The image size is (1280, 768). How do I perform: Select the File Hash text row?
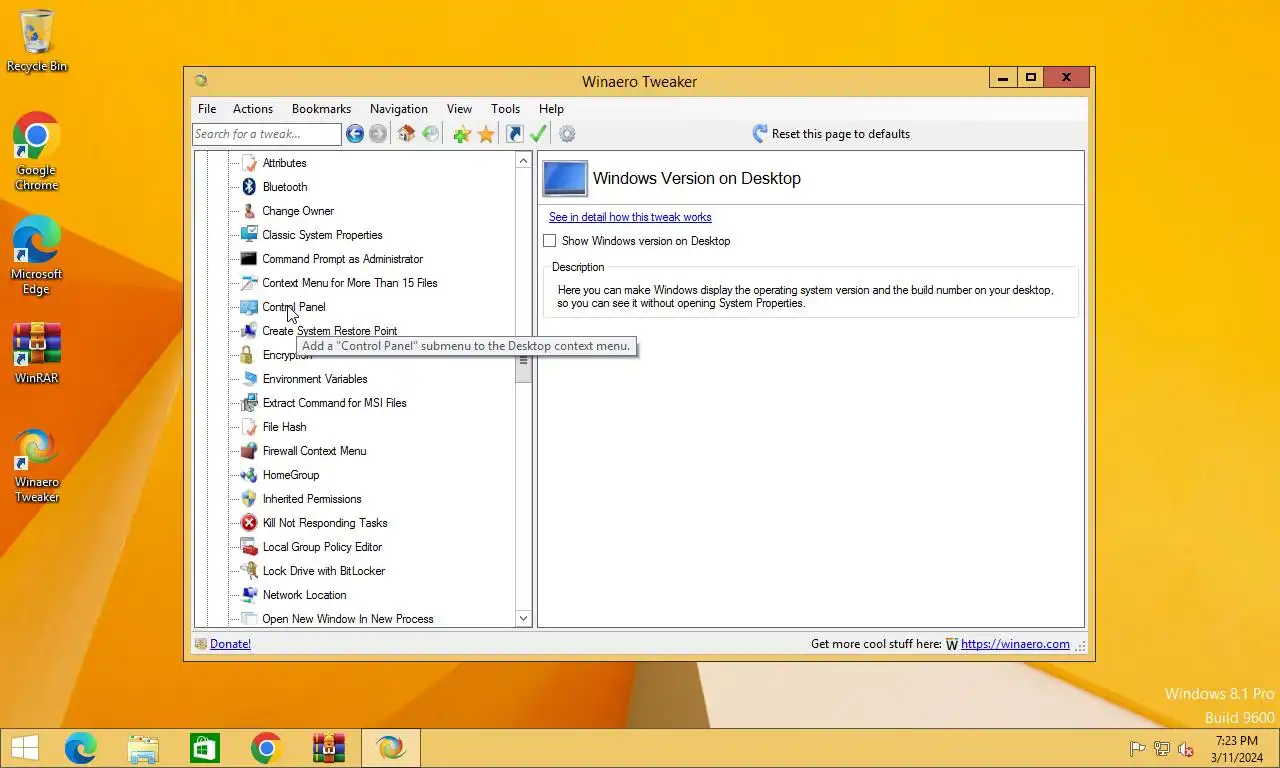pyautogui.click(x=285, y=427)
